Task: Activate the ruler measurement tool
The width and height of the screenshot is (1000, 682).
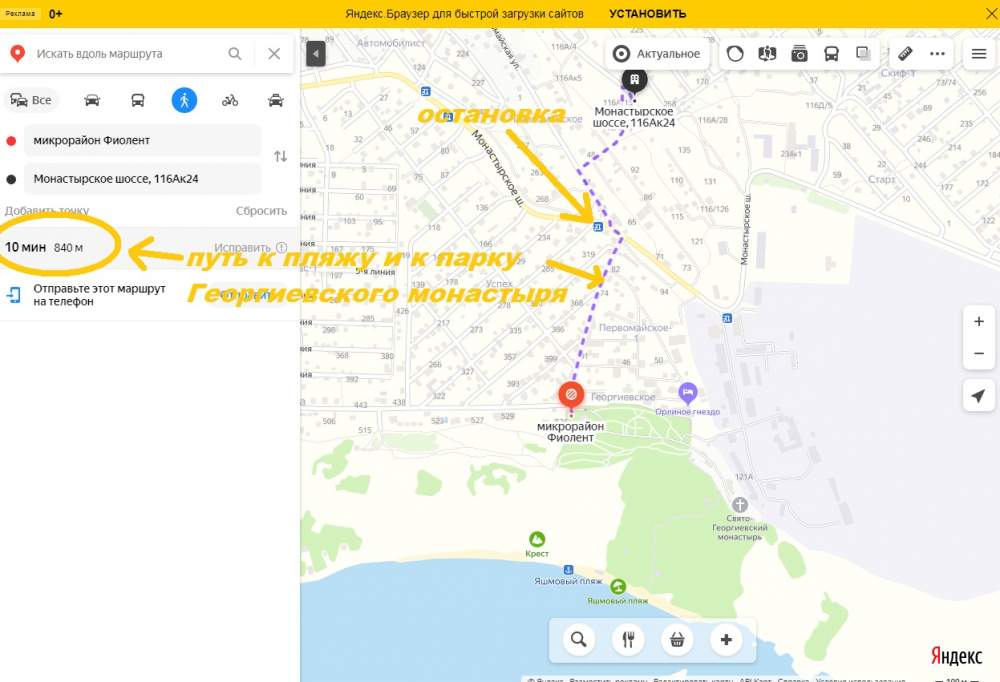Action: coord(905,54)
